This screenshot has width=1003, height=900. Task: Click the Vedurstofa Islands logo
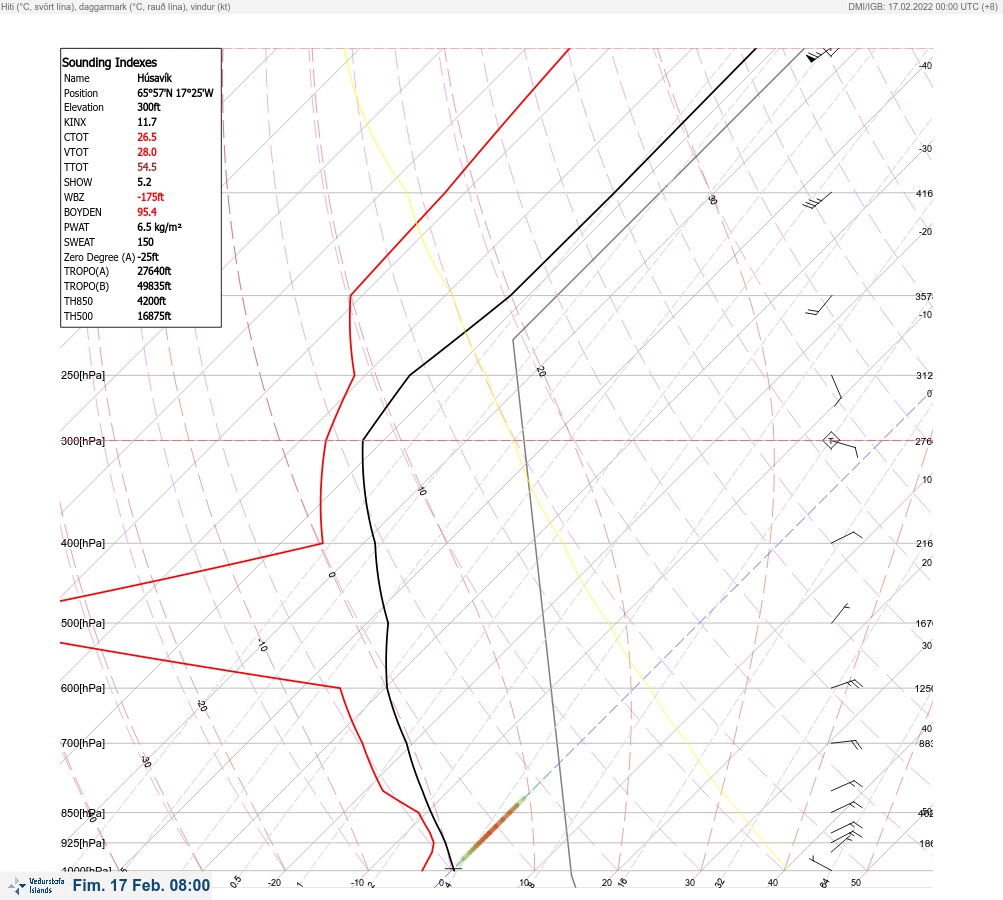pyautogui.click(x=36, y=885)
